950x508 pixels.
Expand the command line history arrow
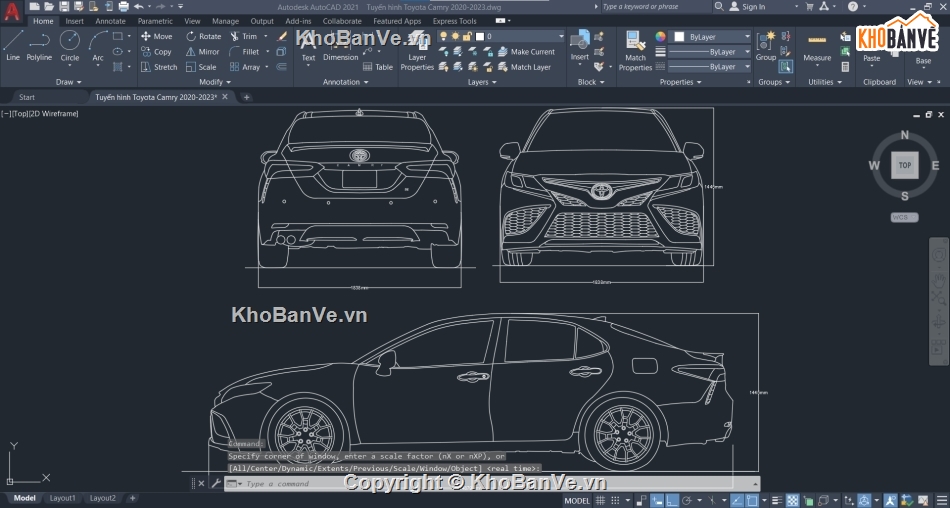tap(755, 484)
